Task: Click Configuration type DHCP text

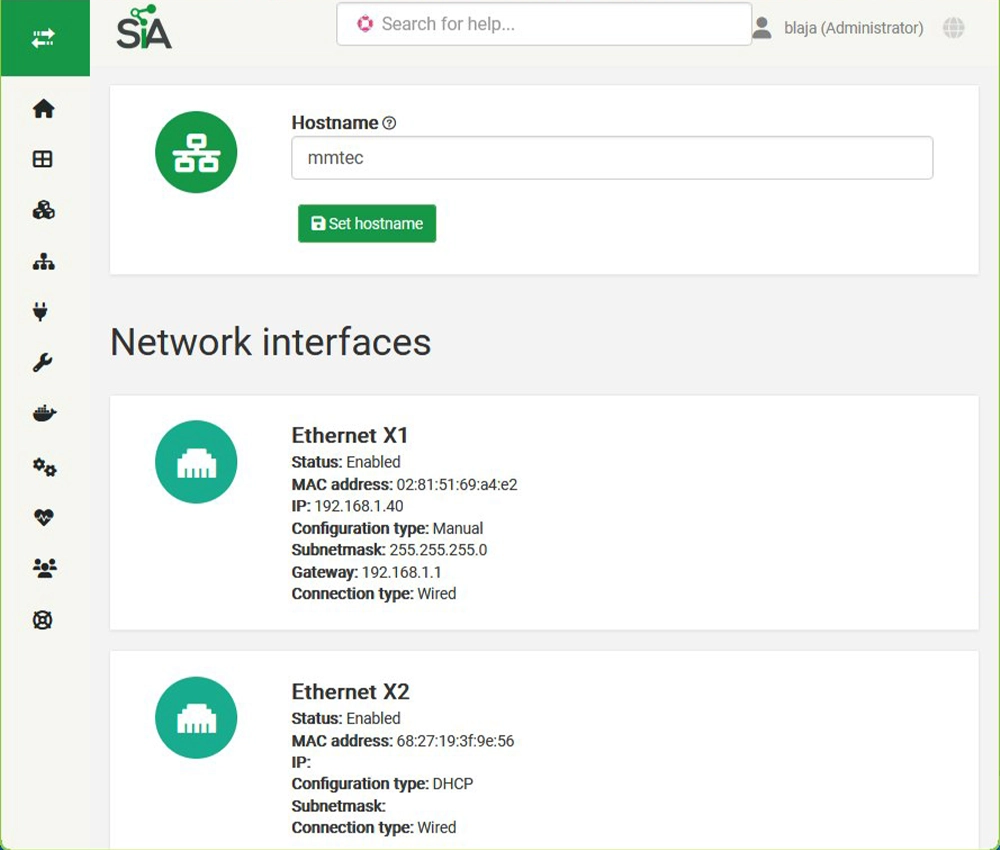Action: (382, 784)
